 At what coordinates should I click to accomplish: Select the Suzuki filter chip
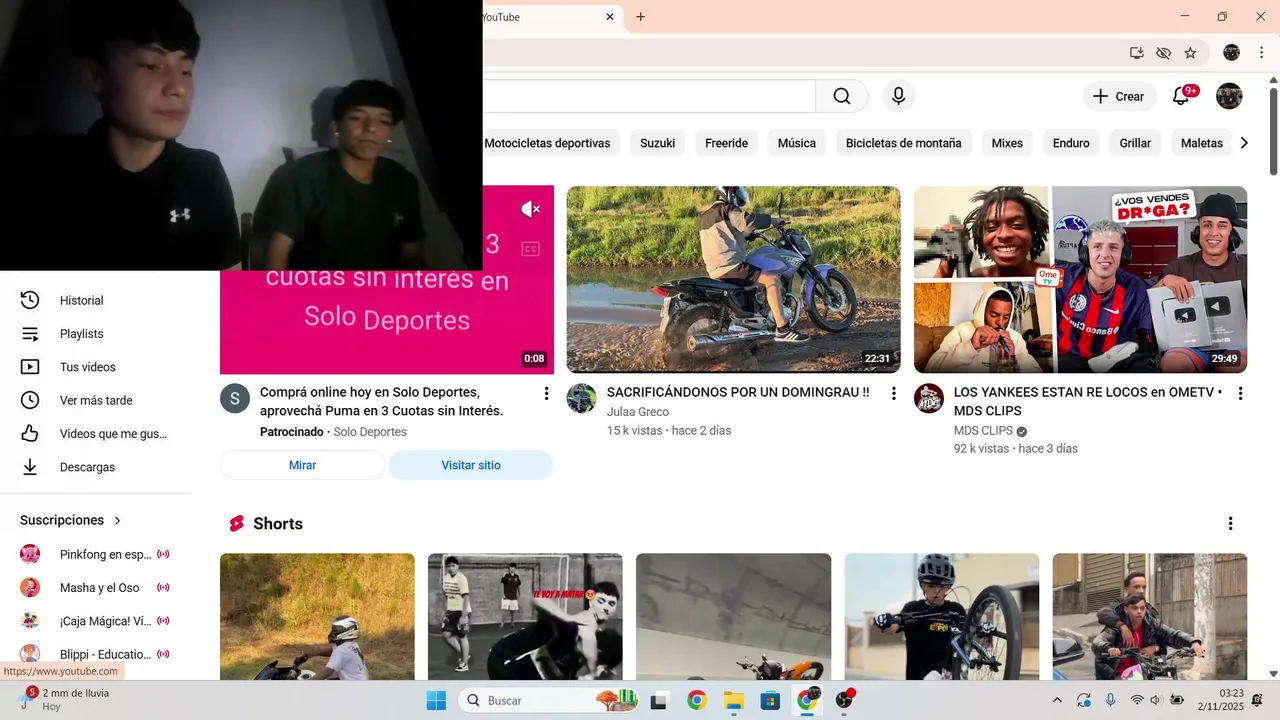tap(658, 143)
